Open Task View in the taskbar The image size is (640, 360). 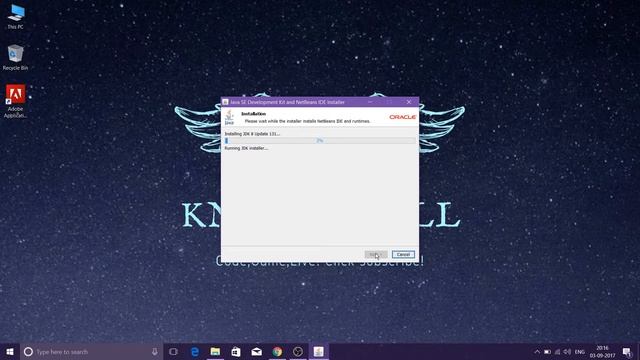tap(173, 351)
